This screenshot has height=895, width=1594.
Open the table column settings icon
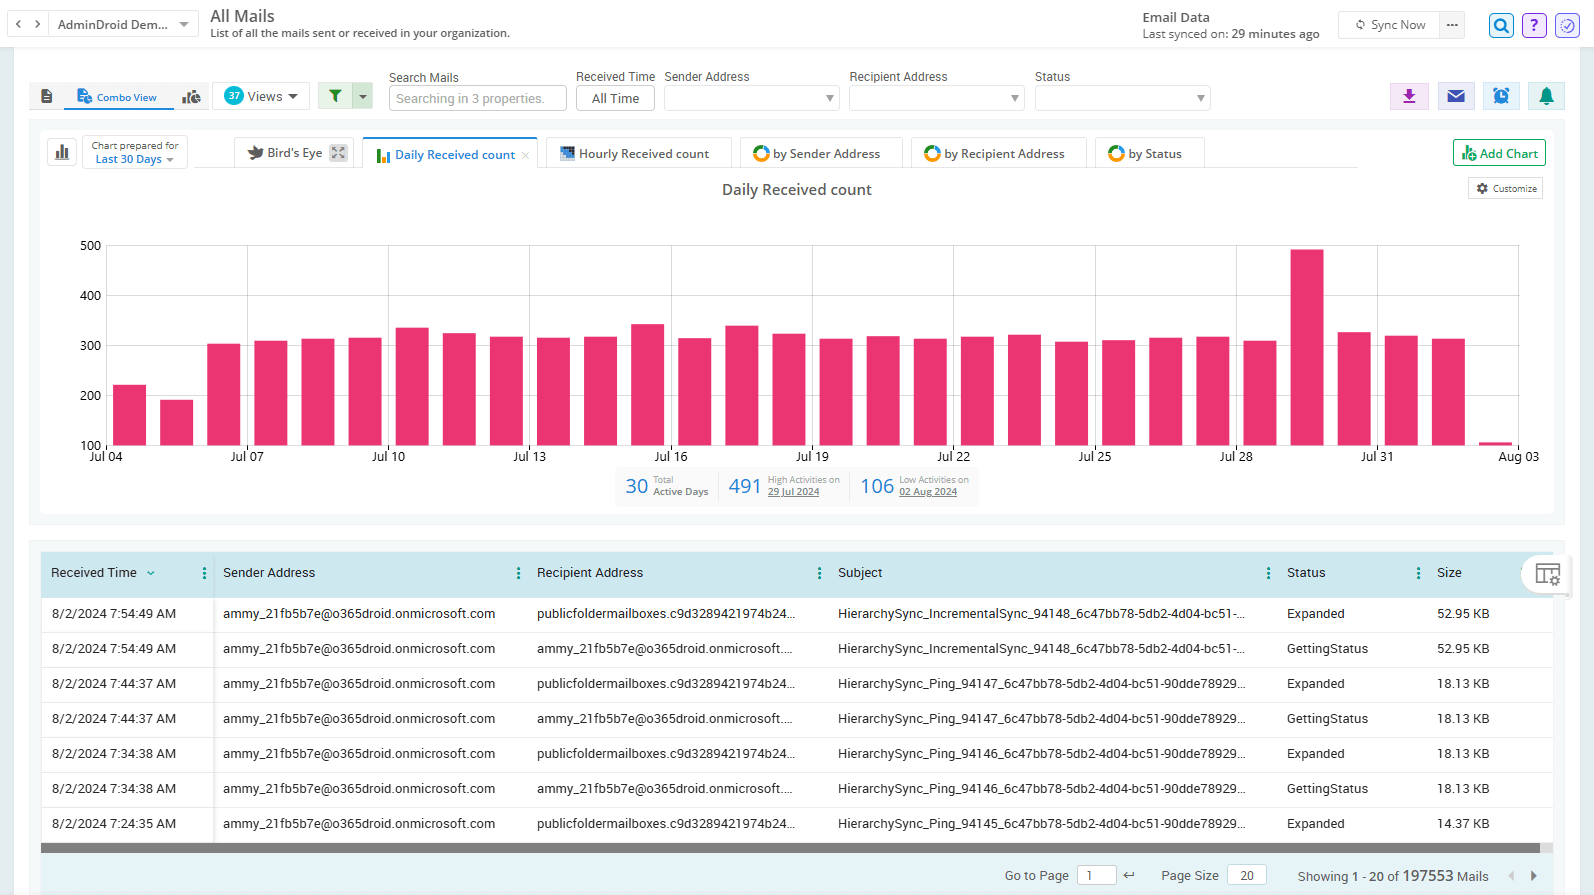point(1547,574)
